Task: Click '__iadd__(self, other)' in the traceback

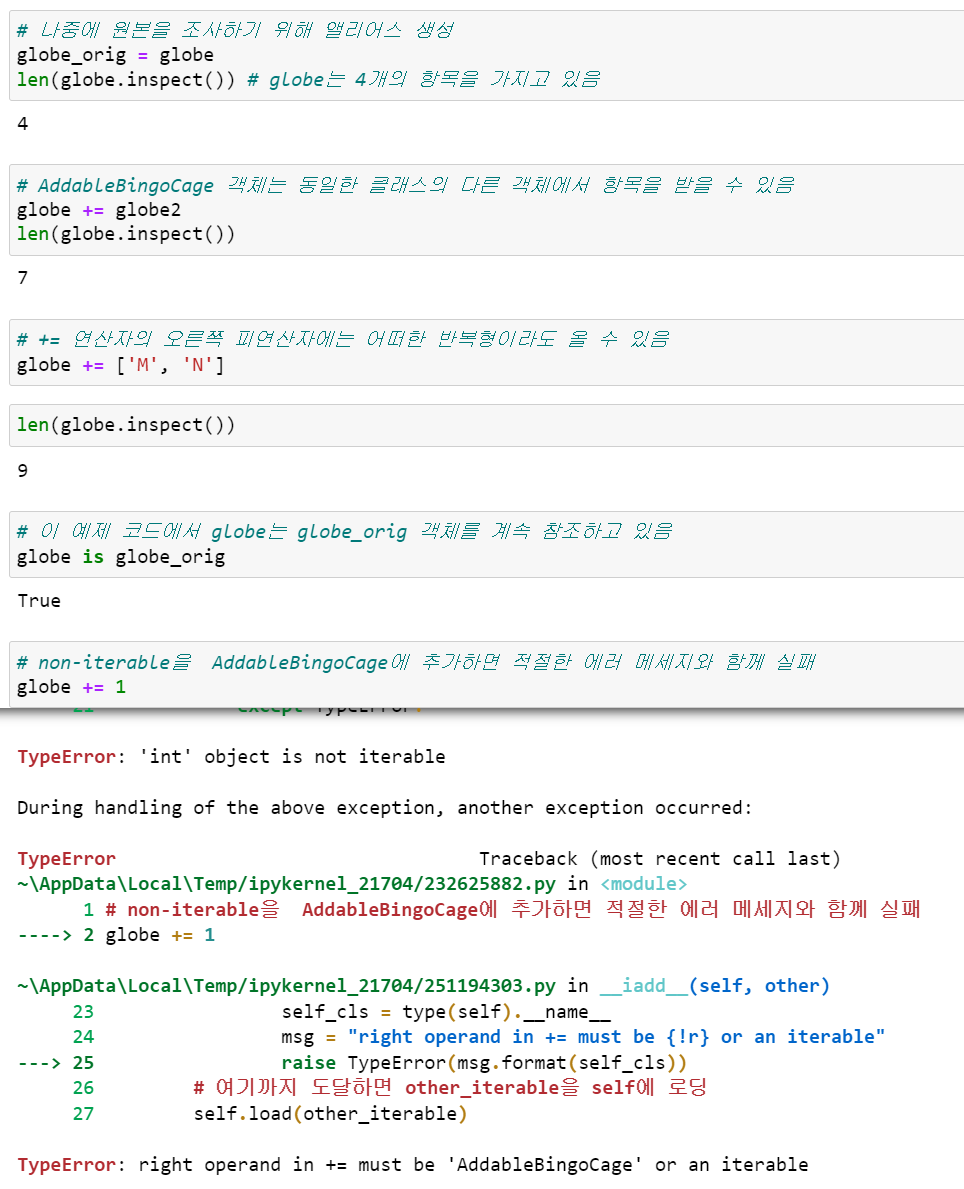Action: [x=715, y=986]
